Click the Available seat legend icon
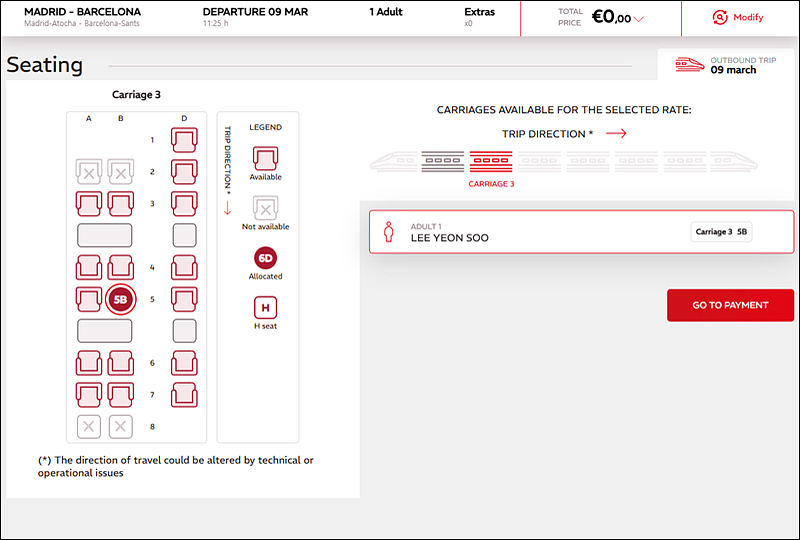Image resolution: width=800 pixels, height=540 pixels. click(265, 158)
